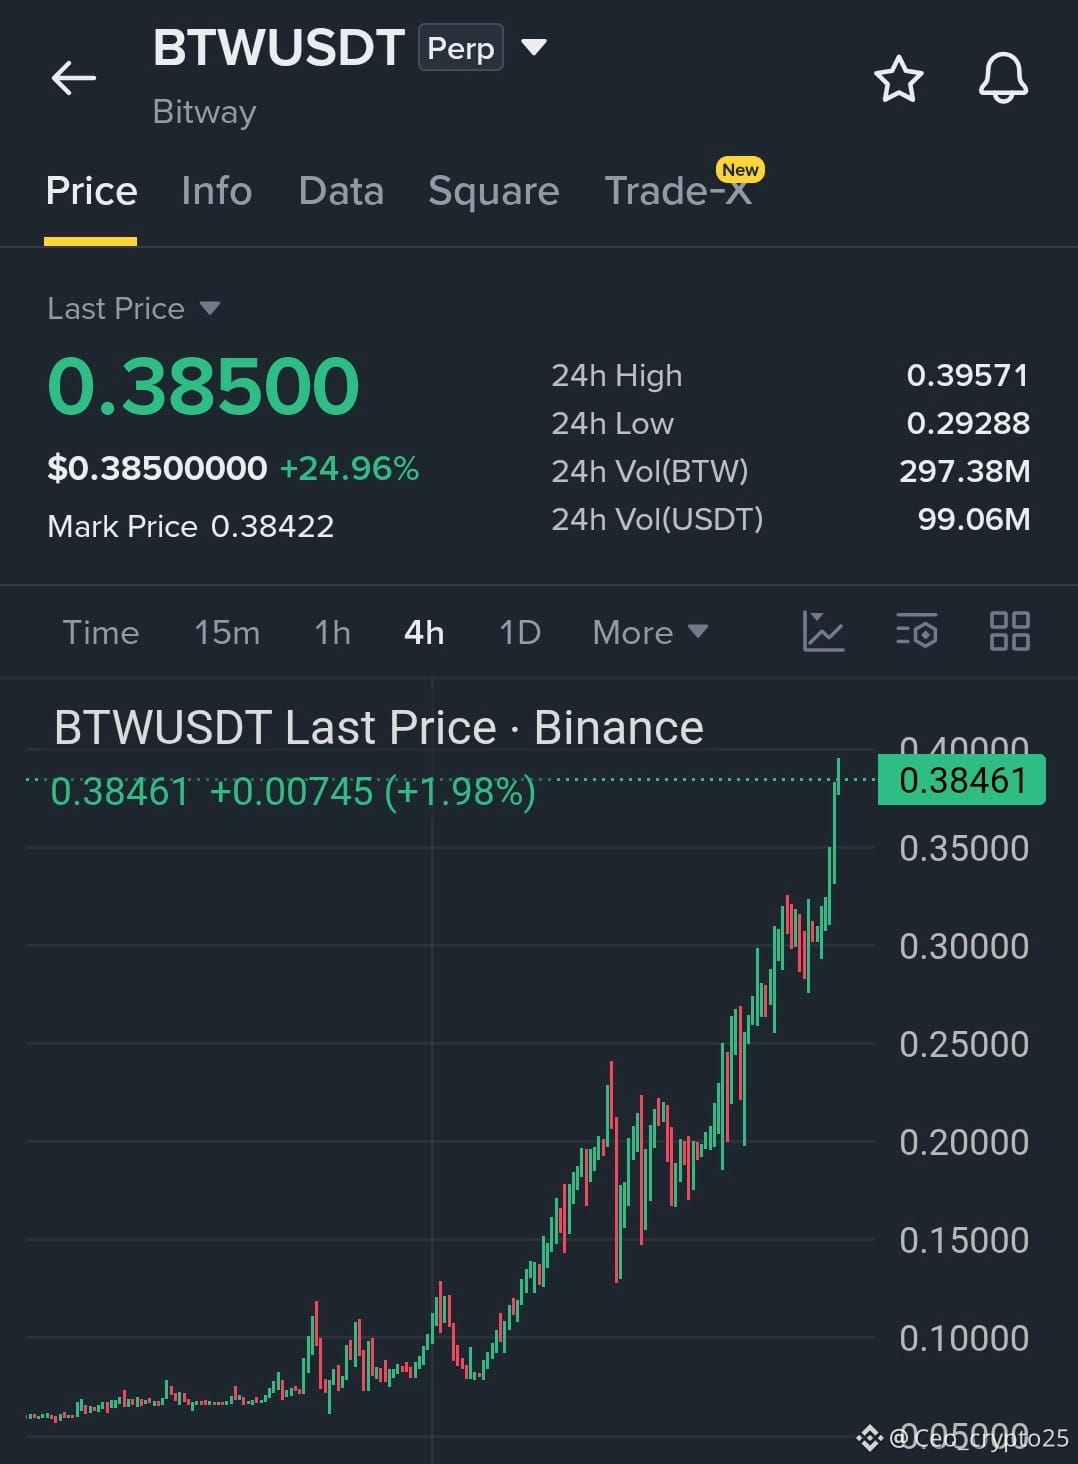Open the Trade-X tab
The width and height of the screenshot is (1078, 1464).
click(x=678, y=191)
